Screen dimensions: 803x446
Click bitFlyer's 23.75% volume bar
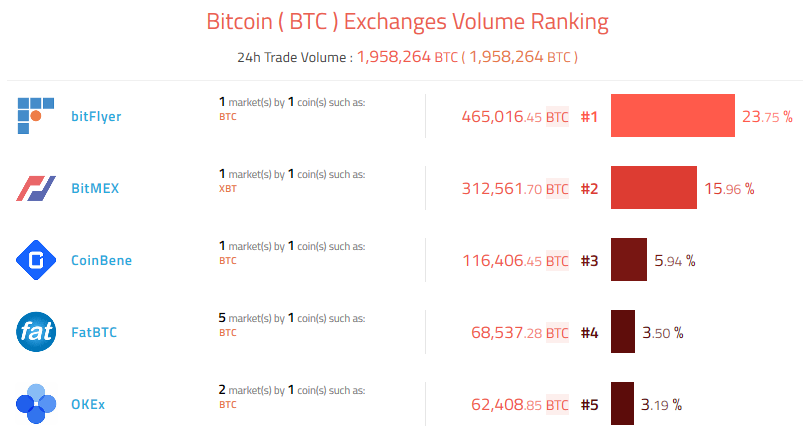(672, 116)
